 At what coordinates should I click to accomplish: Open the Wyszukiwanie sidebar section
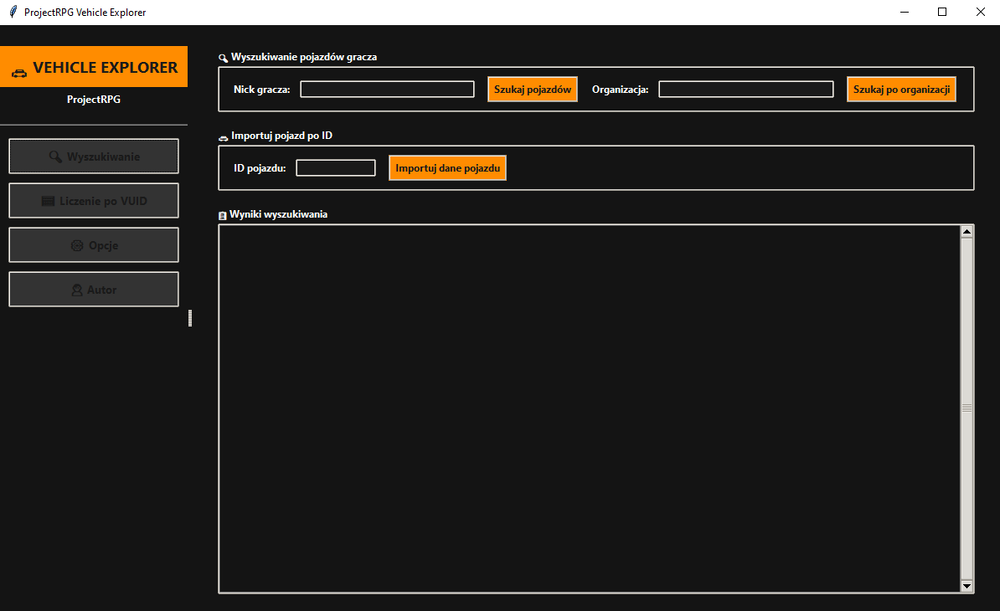(x=94, y=156)
